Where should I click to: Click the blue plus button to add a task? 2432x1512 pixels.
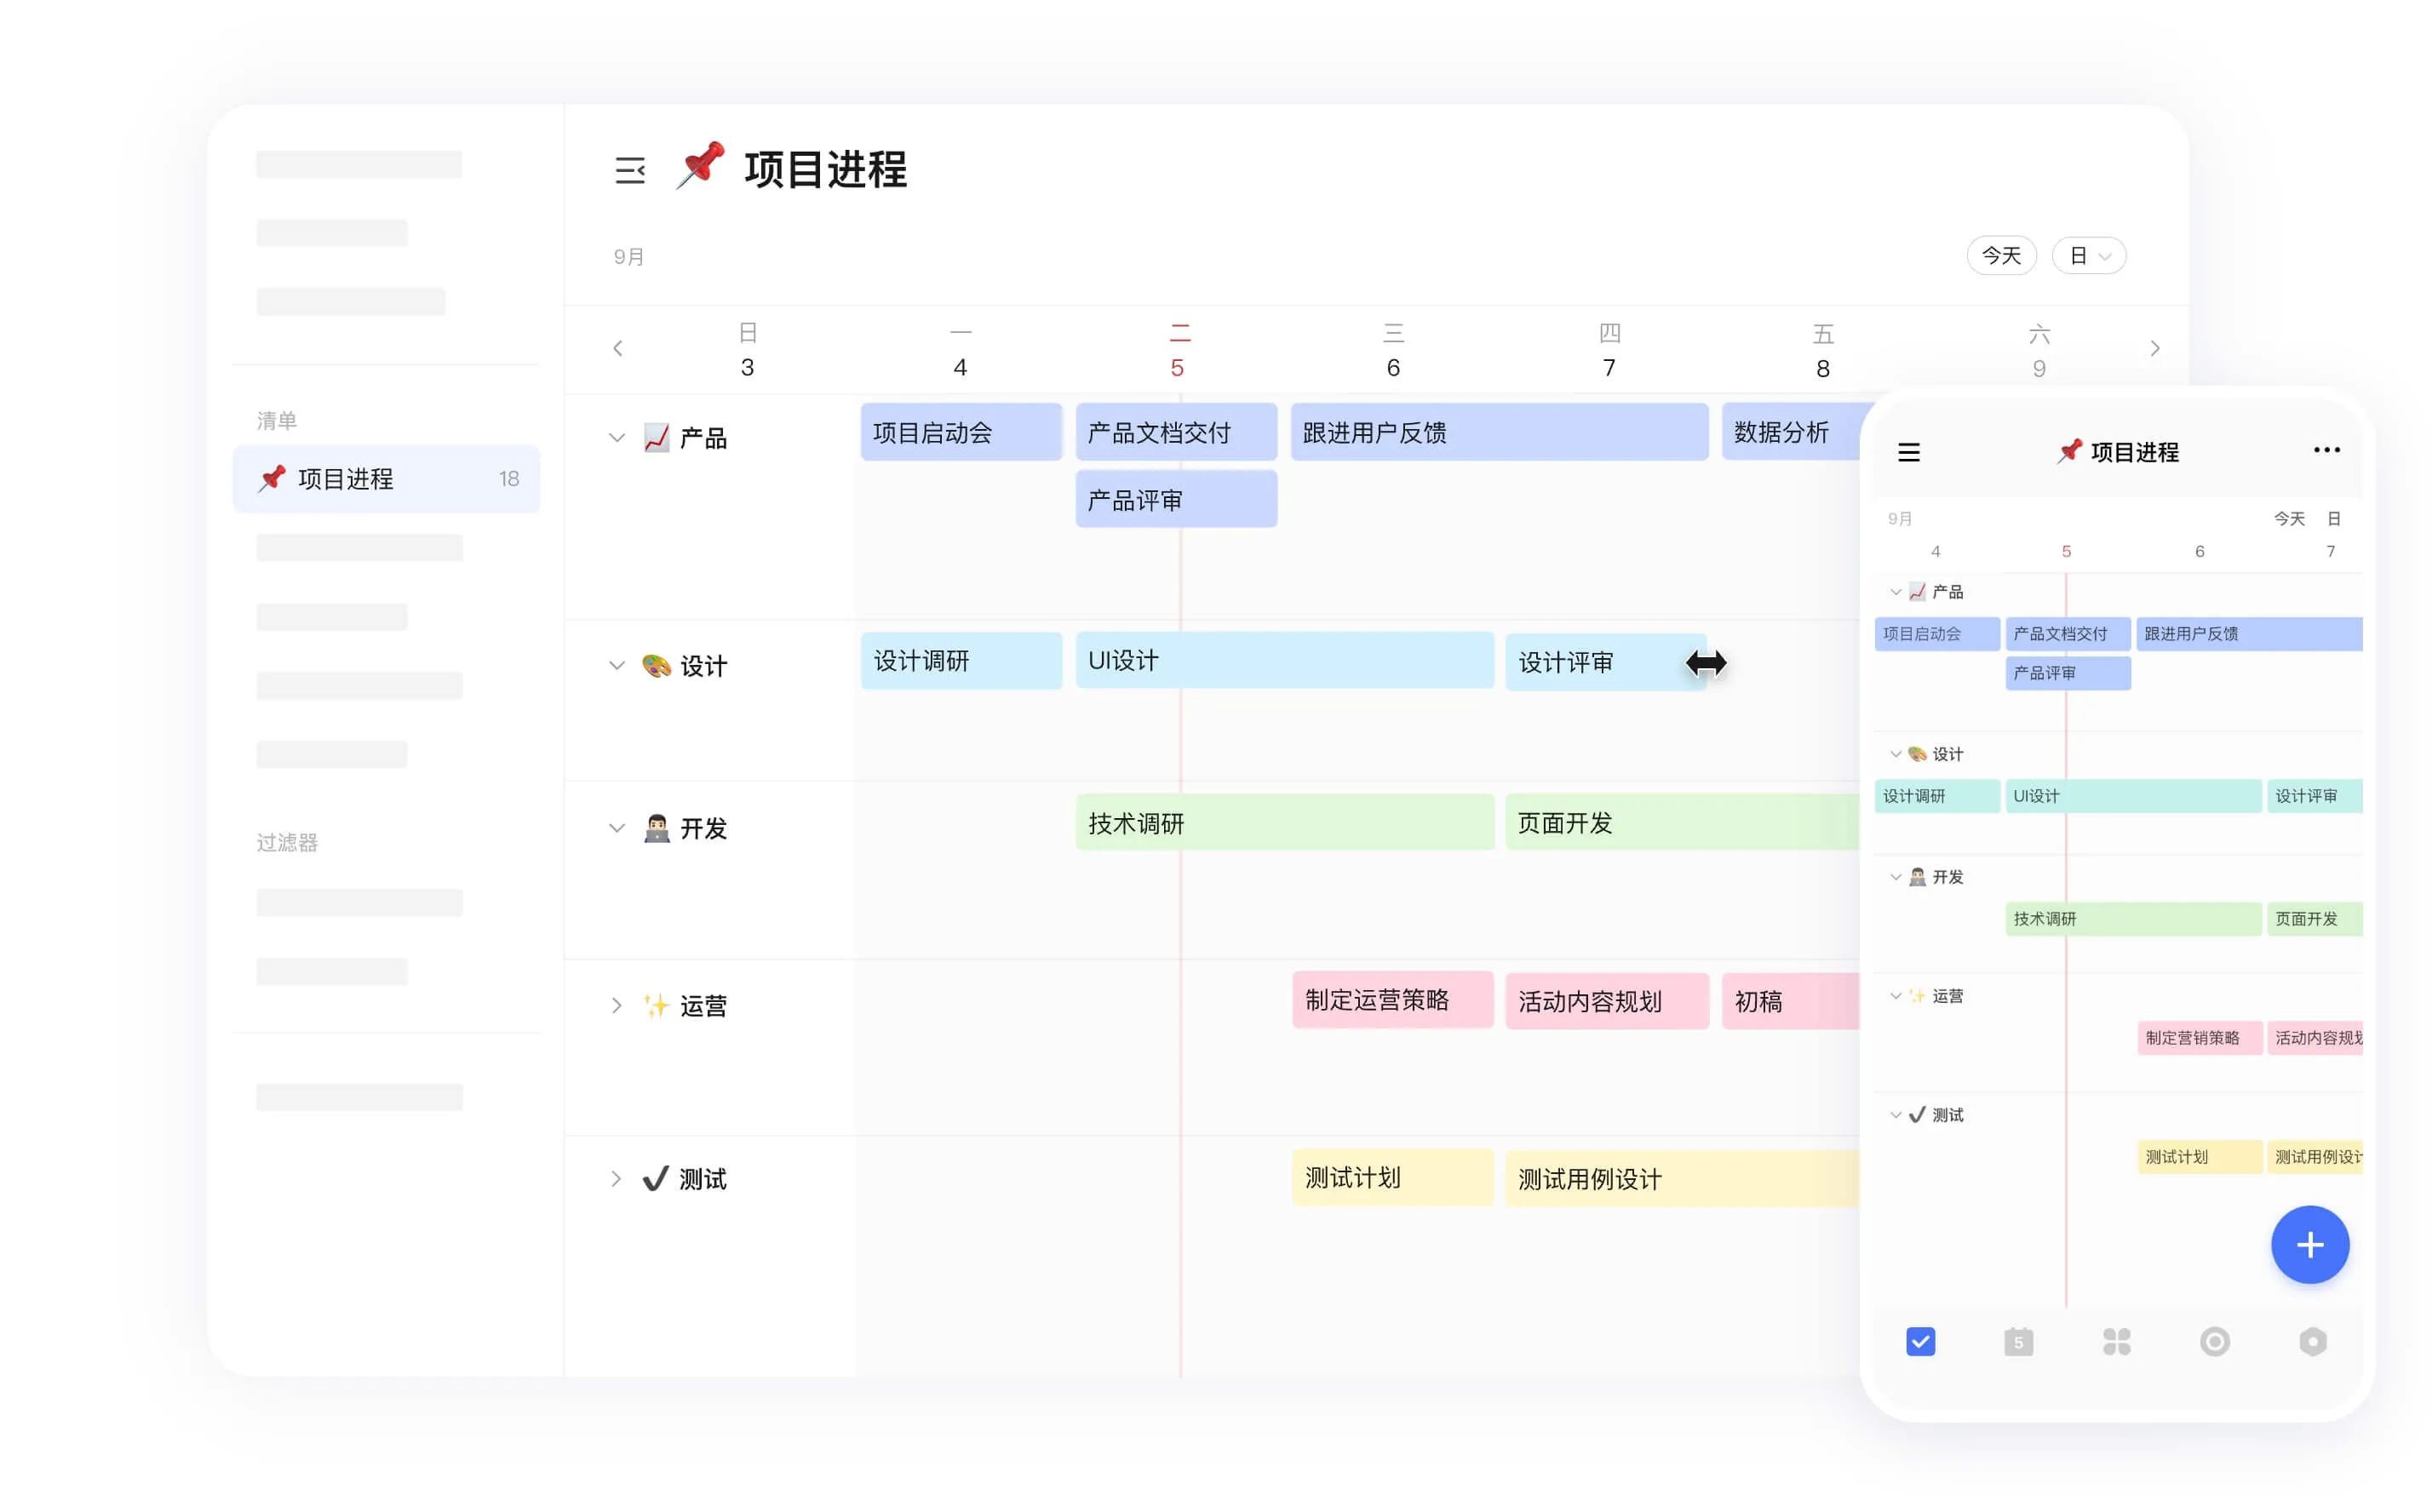(x=2310, y=1245)
